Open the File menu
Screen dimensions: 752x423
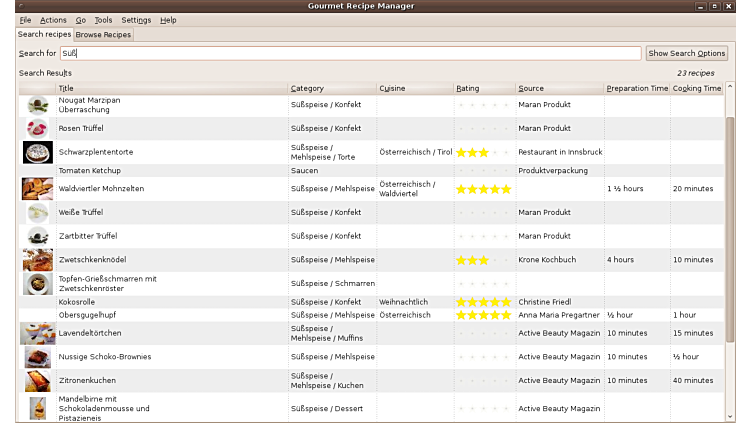[25, 20]
